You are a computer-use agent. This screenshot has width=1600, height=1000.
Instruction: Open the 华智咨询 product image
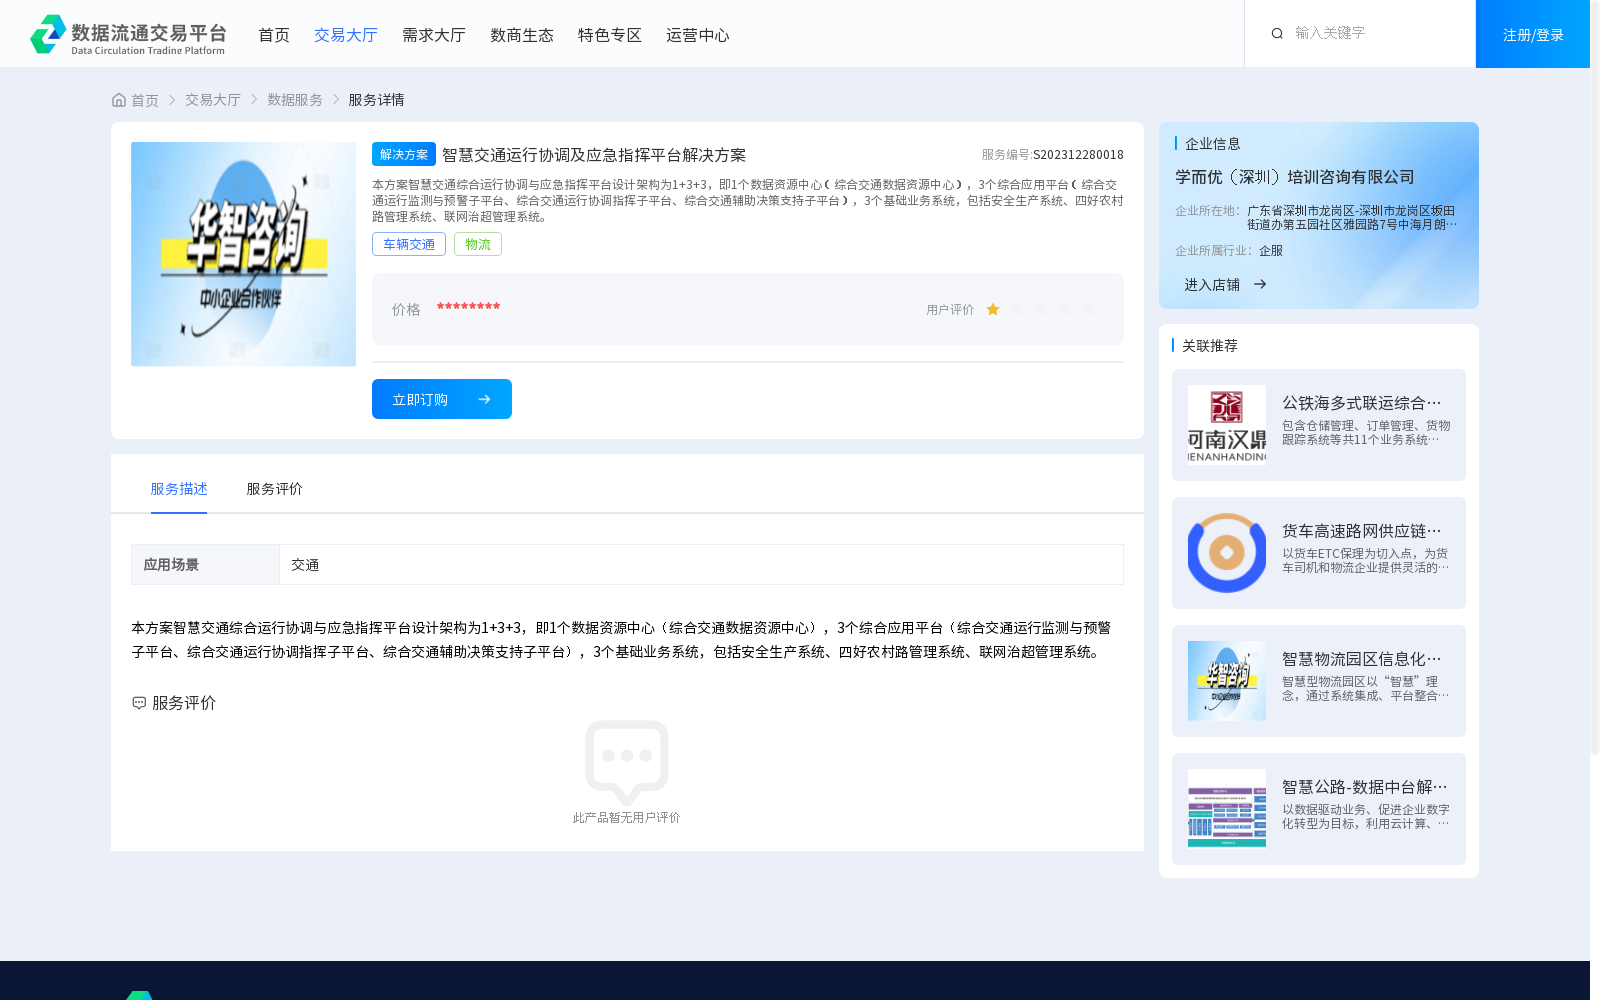(x=243, y=254)
